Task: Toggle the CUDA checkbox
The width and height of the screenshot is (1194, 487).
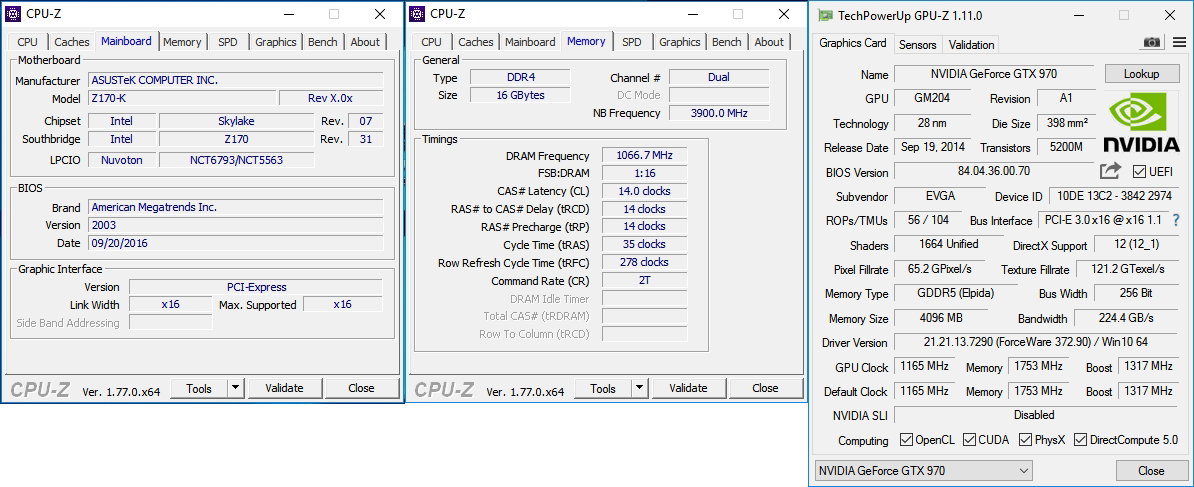Action: [x=969, y=439]
